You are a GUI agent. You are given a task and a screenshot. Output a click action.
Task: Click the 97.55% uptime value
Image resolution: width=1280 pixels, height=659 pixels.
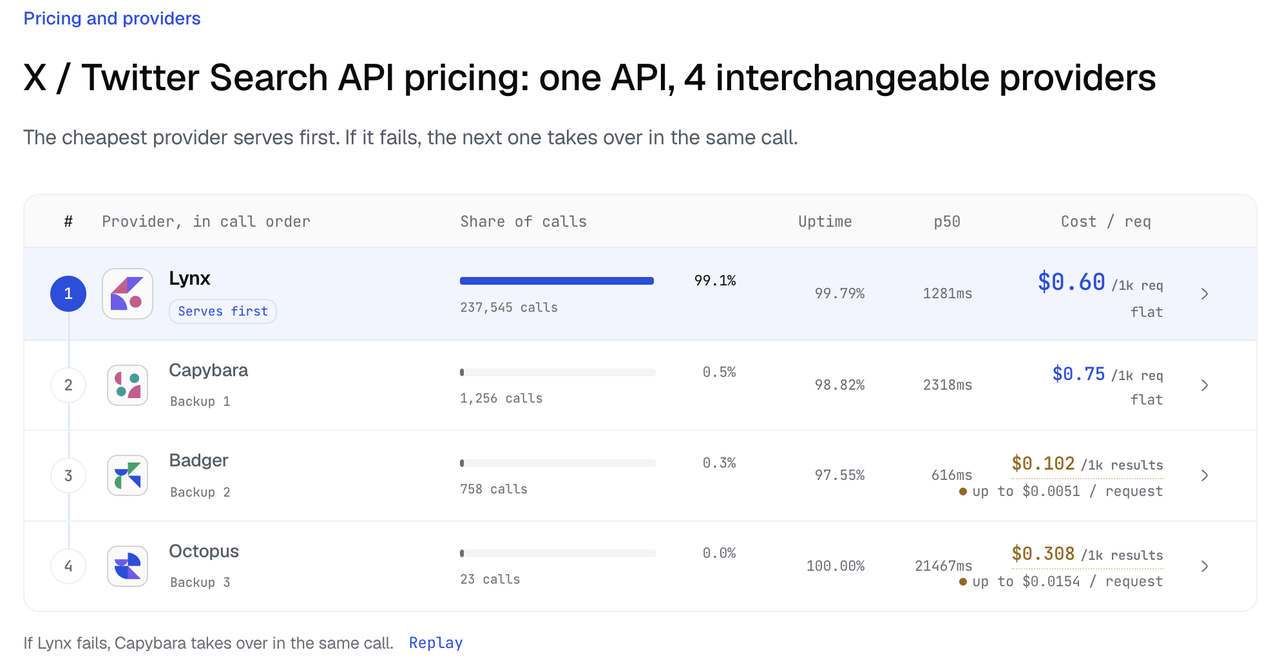[840, 476]
